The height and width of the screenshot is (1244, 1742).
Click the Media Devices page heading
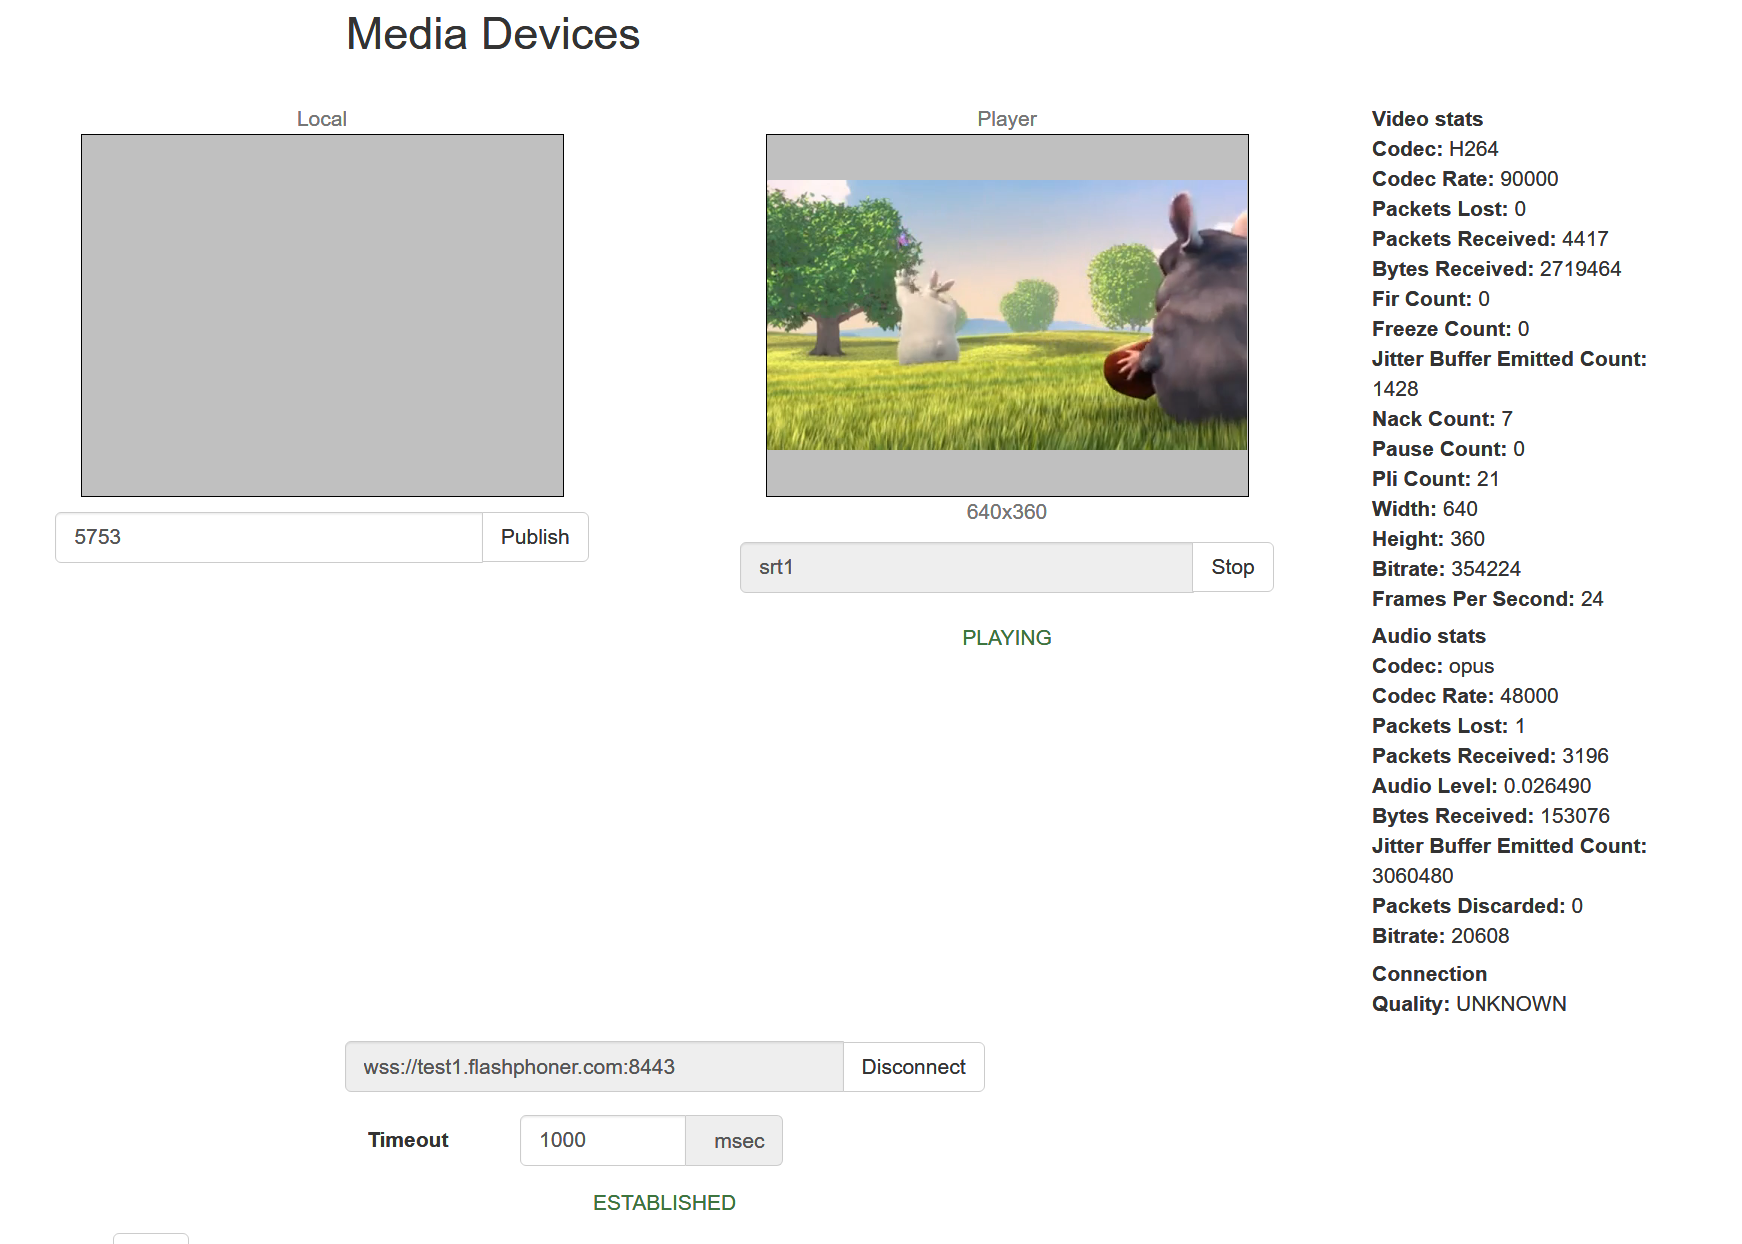(x=493, y=34)
